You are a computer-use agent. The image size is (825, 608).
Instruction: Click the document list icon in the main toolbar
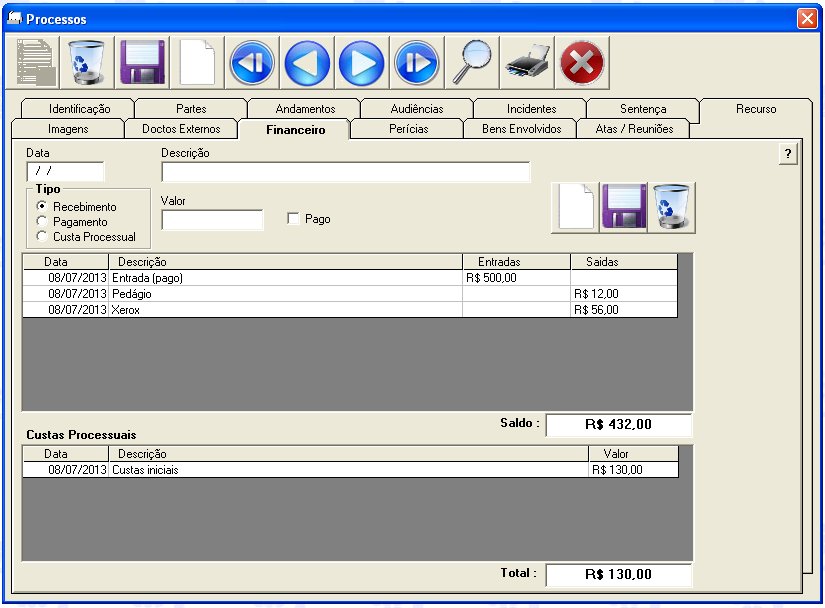point(33,63)
